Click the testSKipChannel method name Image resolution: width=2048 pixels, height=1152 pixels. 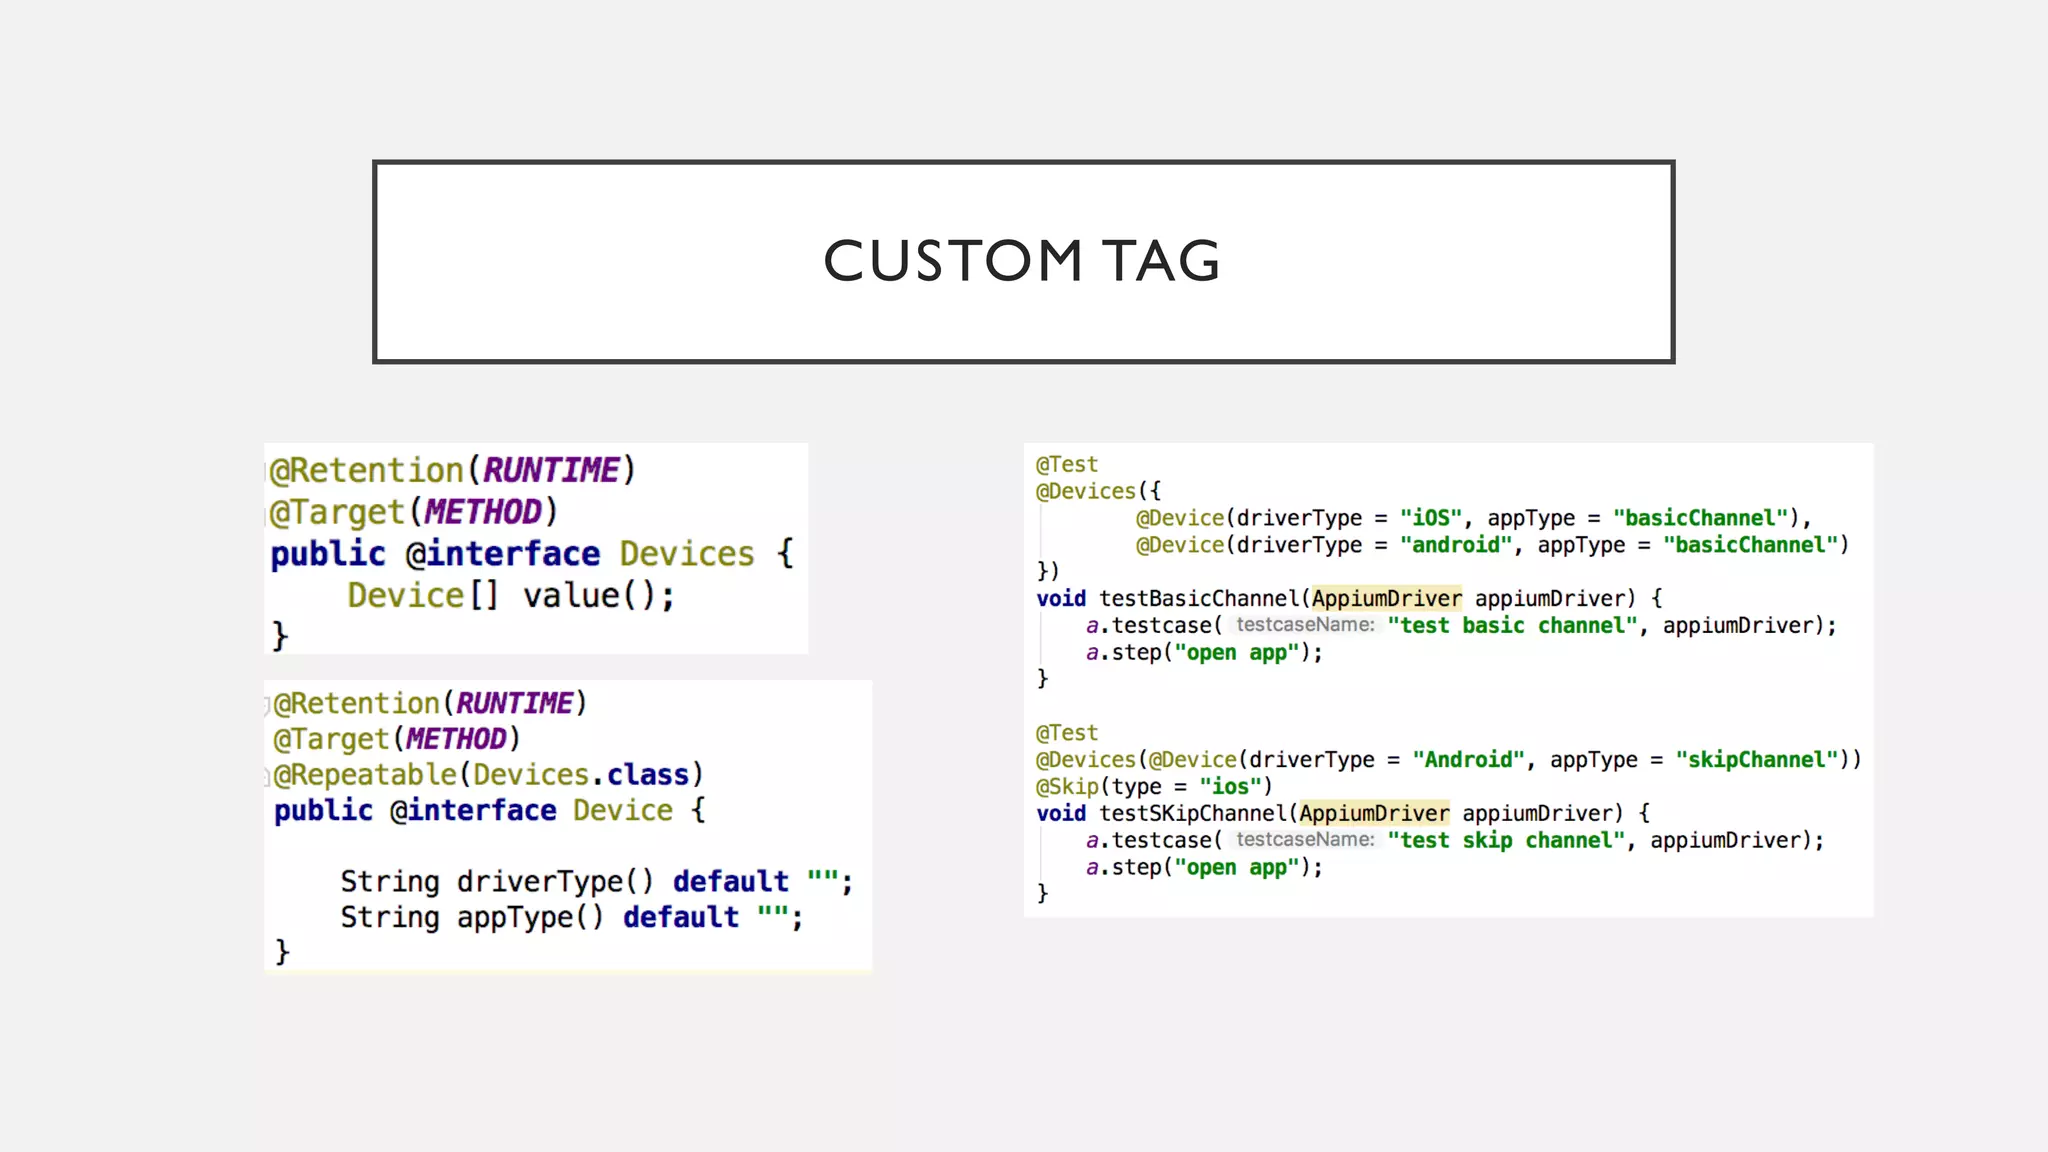1193,814
